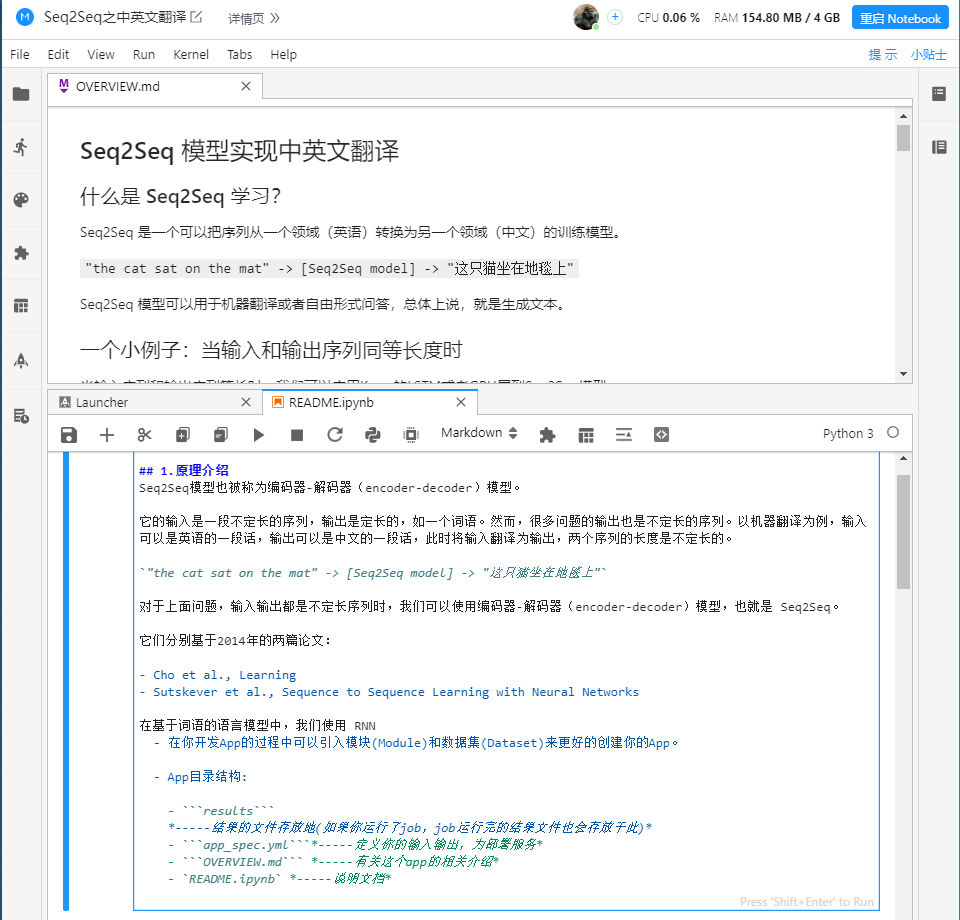The height and width of the screenshot is (920, 960).
Task: Open the running terminals and kernels panel
Action: [21, 146]
